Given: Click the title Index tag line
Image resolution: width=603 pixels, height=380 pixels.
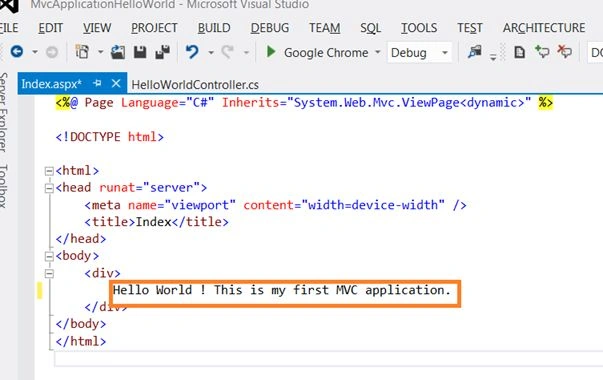Looking at the screenshot, I should click(156, 222).
